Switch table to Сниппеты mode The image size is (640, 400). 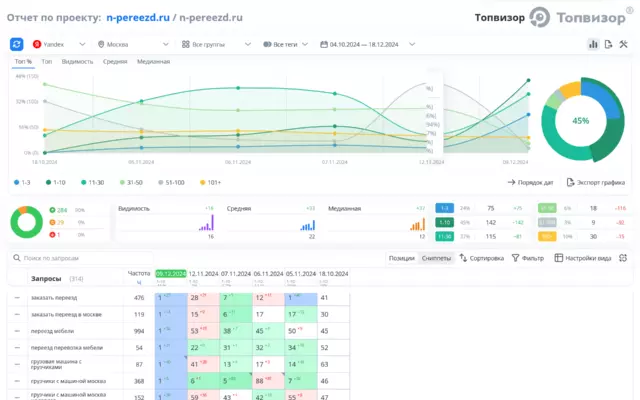(x=436, y=258)
